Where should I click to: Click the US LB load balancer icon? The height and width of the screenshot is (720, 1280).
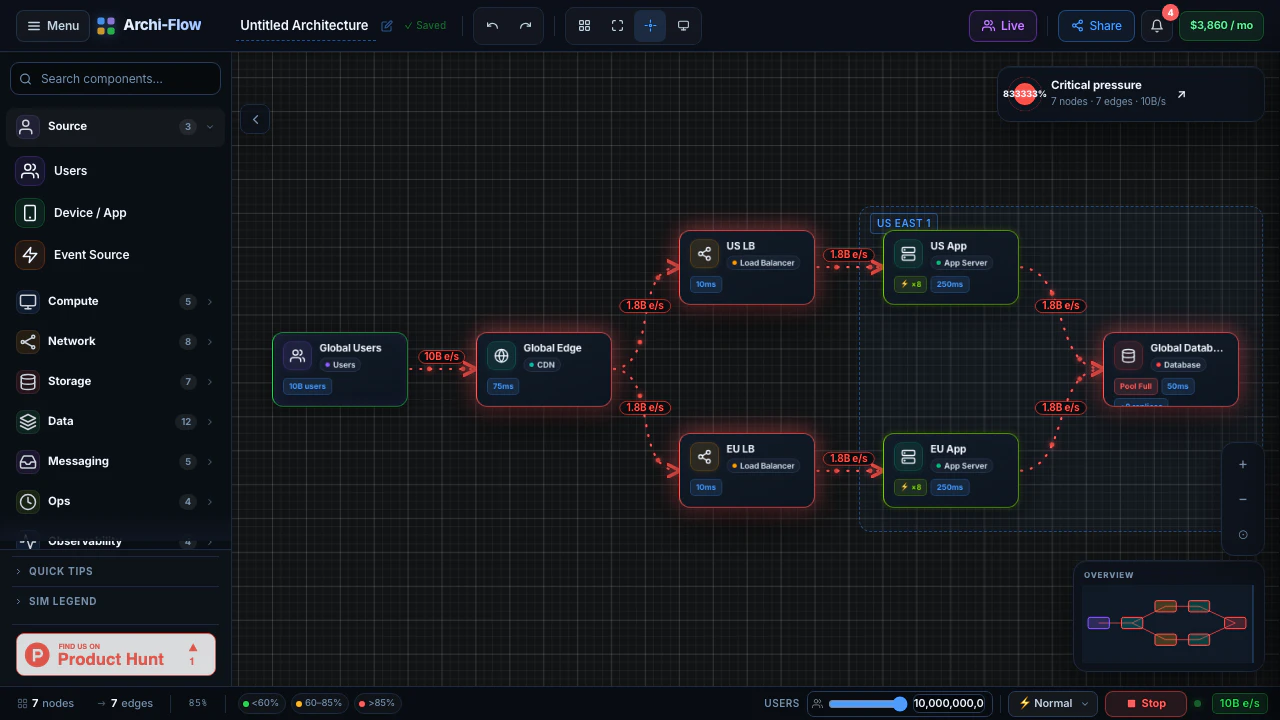(x=705, y=254)
